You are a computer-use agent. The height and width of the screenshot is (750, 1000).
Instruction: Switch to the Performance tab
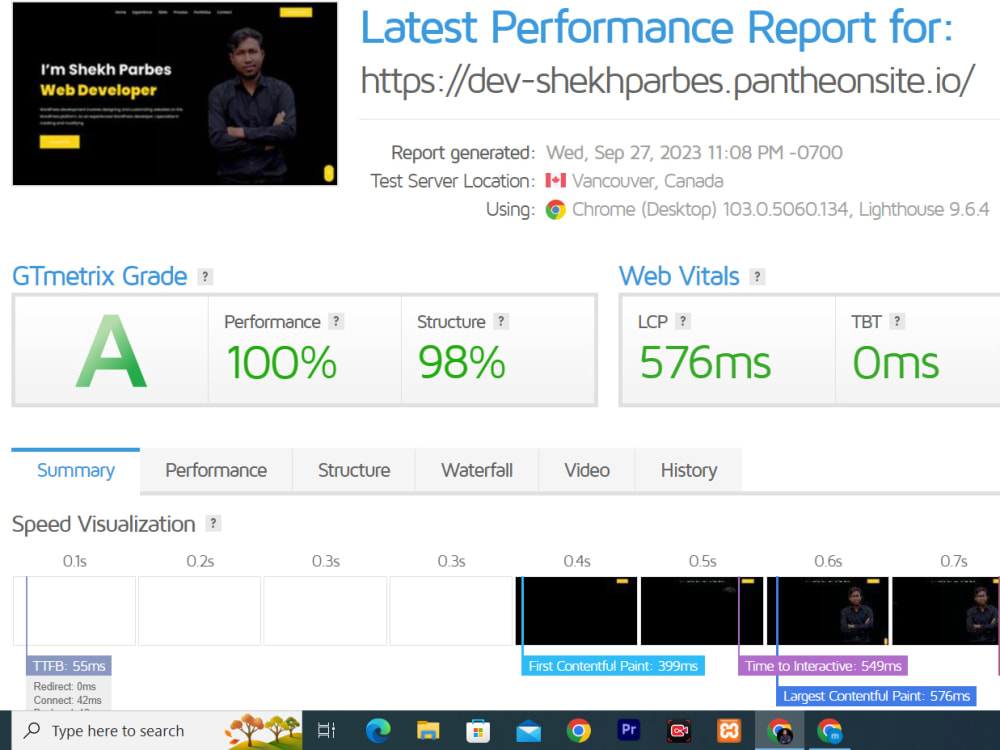click(x=216, y=471)
